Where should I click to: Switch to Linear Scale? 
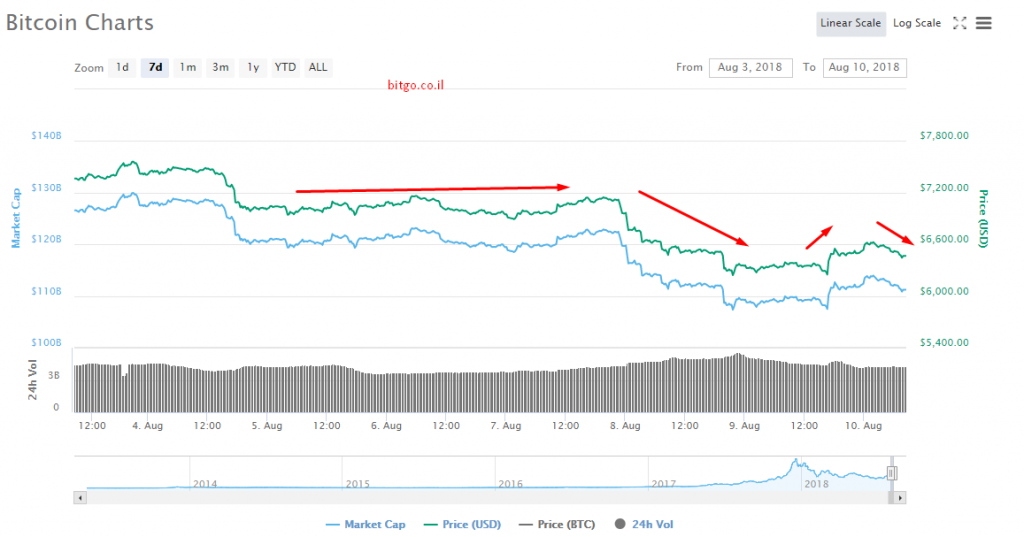click(850, 23)
